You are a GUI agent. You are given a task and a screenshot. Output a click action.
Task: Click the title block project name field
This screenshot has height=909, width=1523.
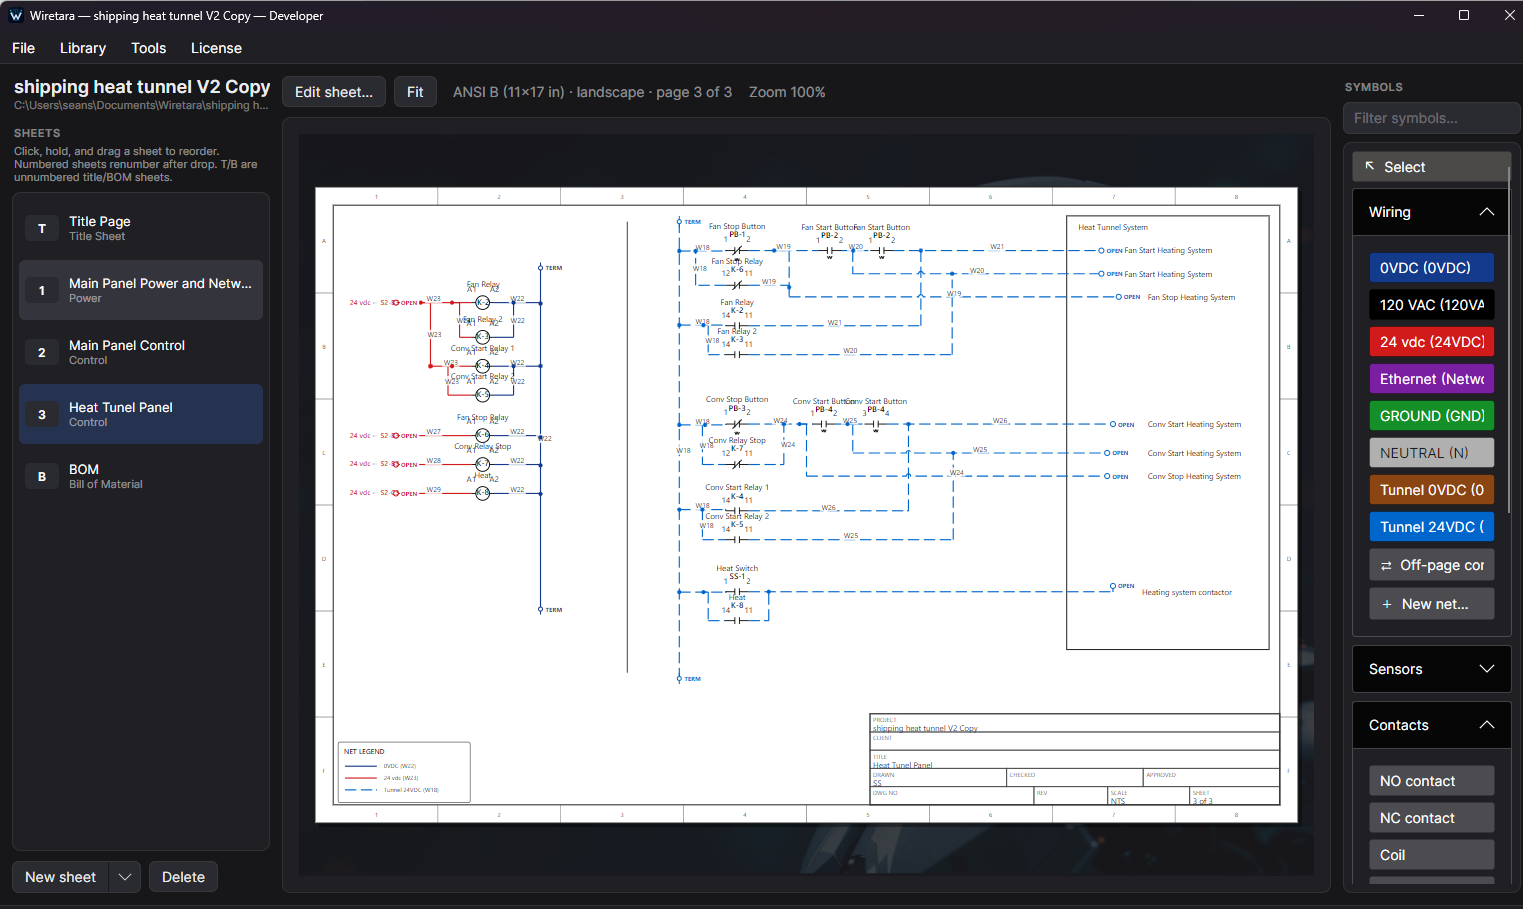[1075, 724]
